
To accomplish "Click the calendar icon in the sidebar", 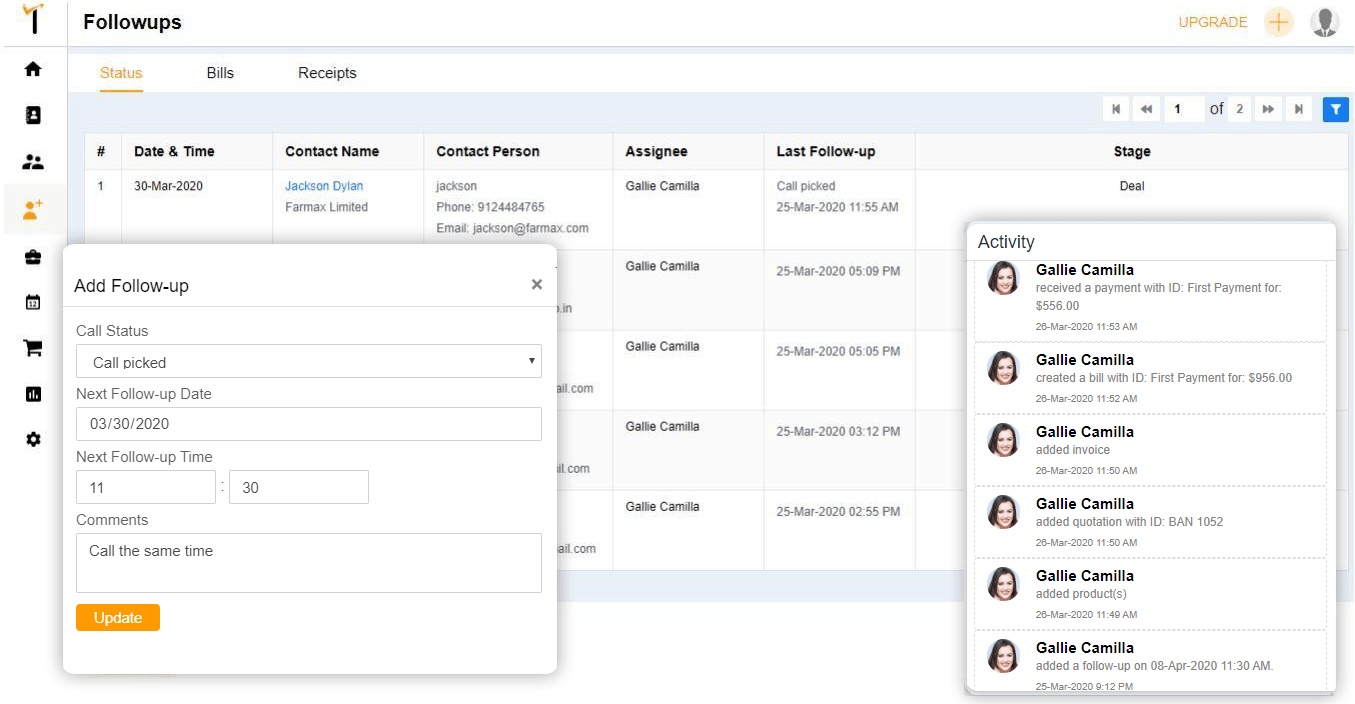I will [x=33, y=302].
